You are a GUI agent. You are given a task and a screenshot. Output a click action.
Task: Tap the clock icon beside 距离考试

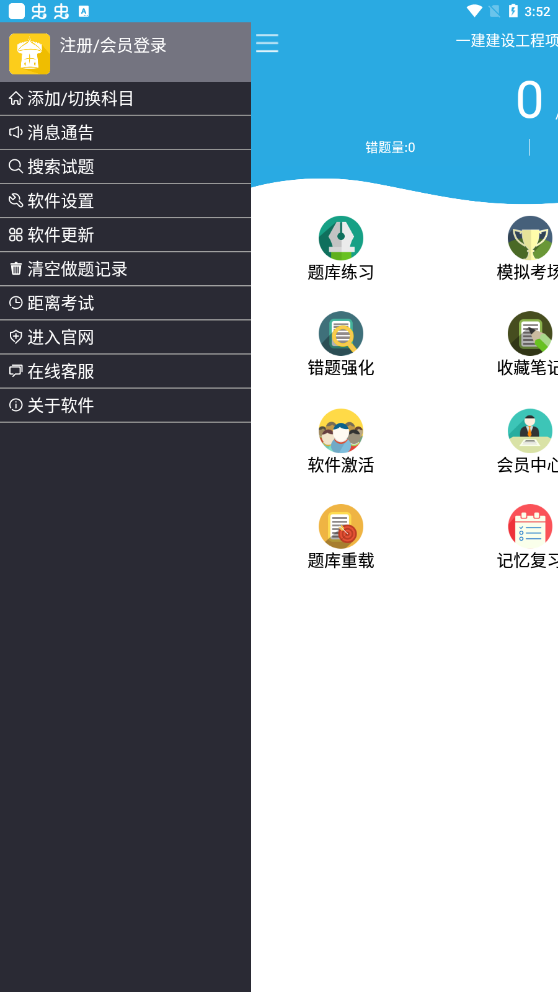16,303
